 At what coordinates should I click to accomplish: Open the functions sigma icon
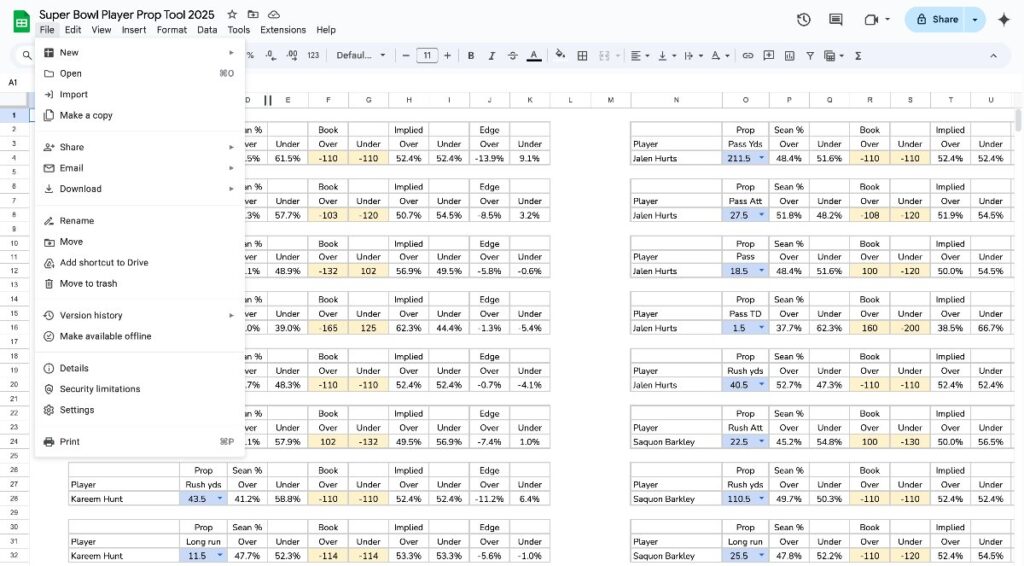tap(858, 55)
